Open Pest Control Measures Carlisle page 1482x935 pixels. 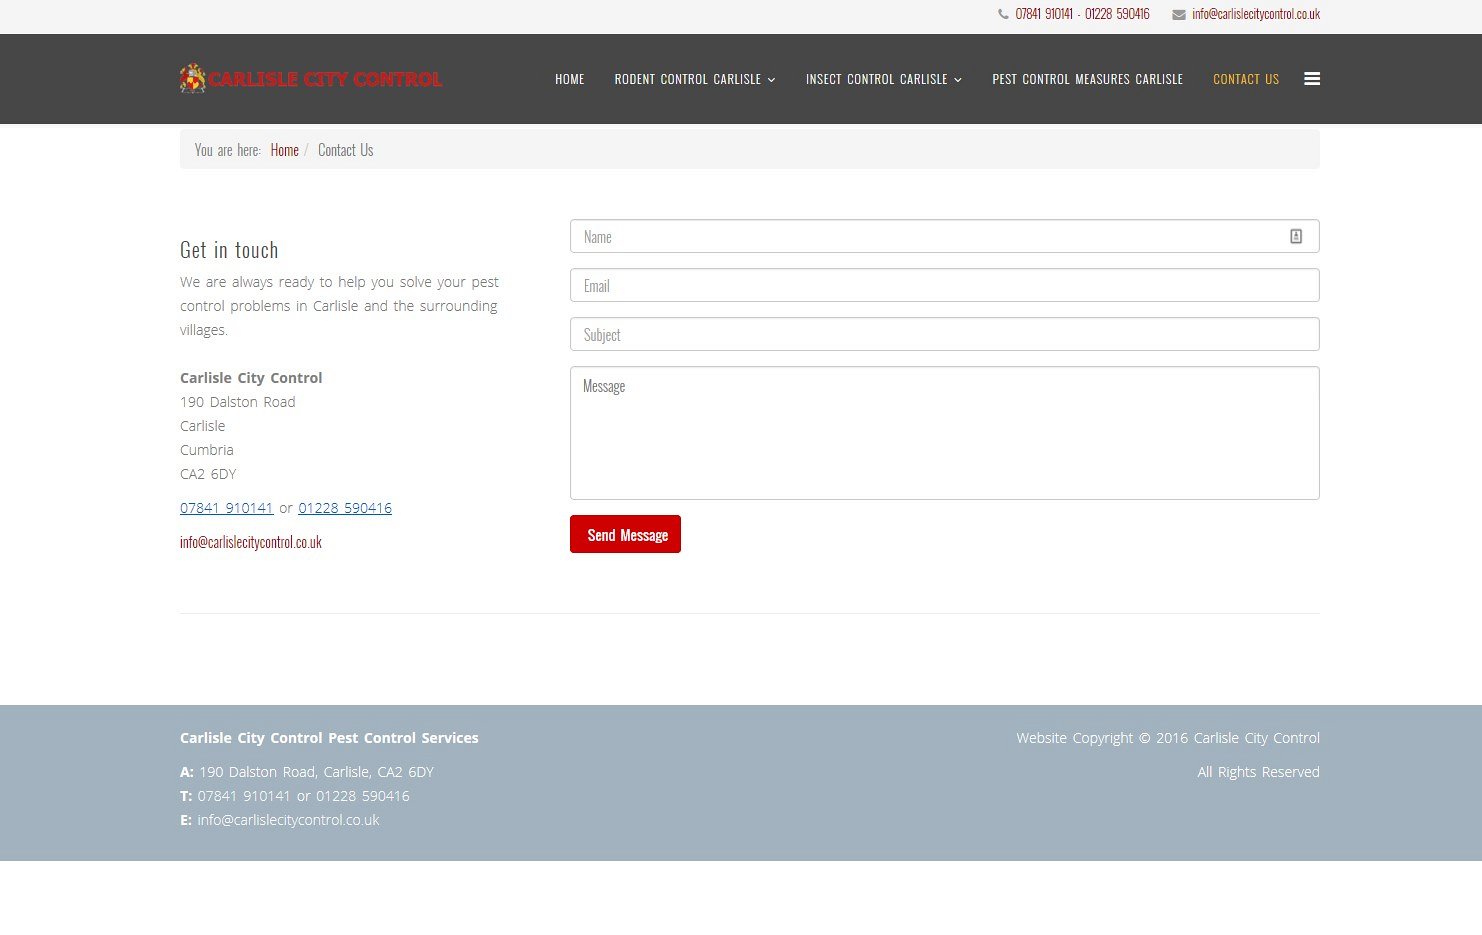point(1087,79)
